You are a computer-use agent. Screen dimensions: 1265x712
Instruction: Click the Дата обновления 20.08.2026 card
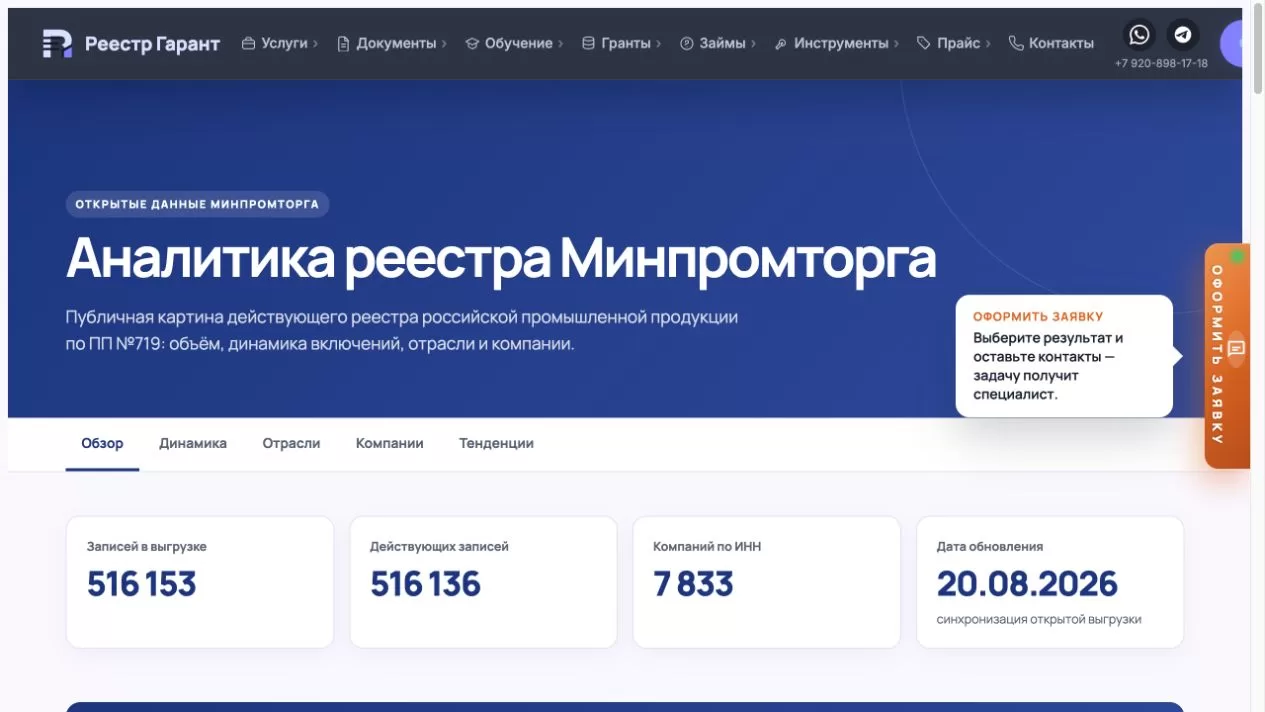[x=1050, y=582]
